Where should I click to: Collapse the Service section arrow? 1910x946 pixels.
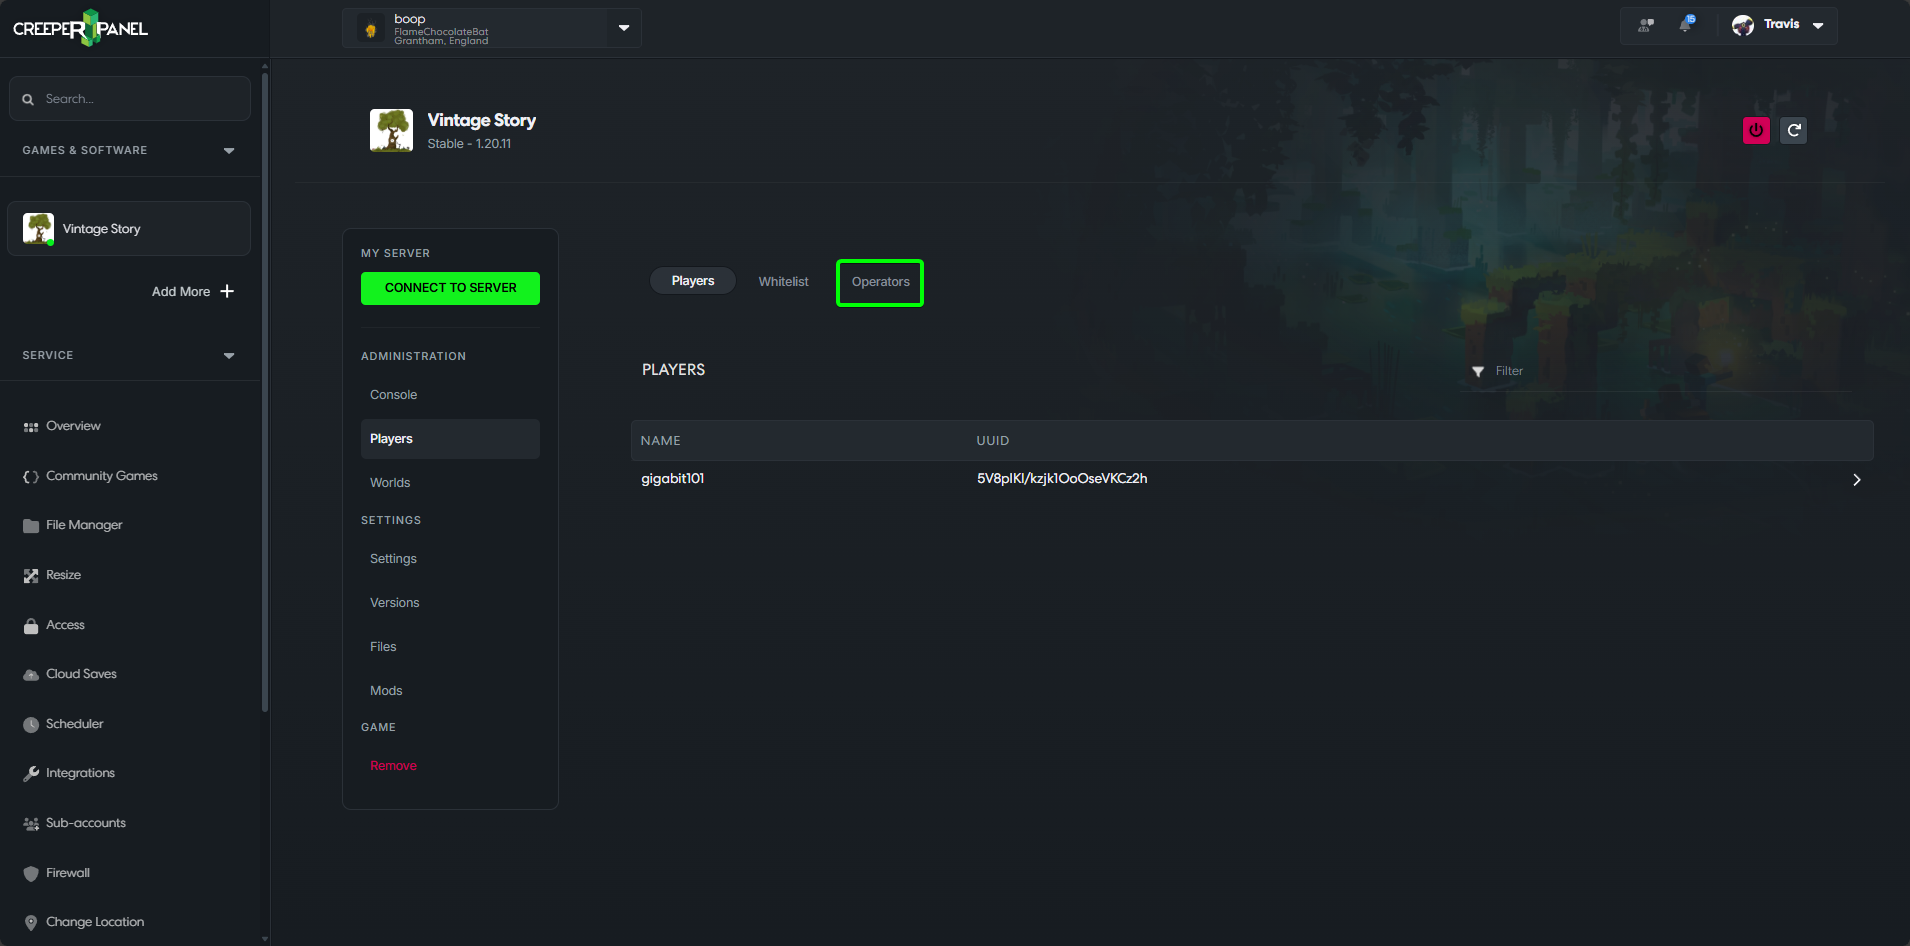coord(229,356)
